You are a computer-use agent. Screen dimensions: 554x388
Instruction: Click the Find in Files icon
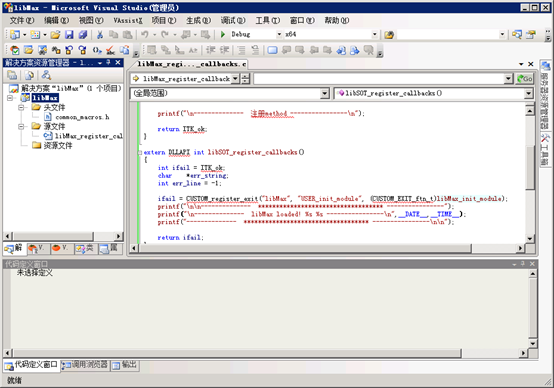click(389, 35)
